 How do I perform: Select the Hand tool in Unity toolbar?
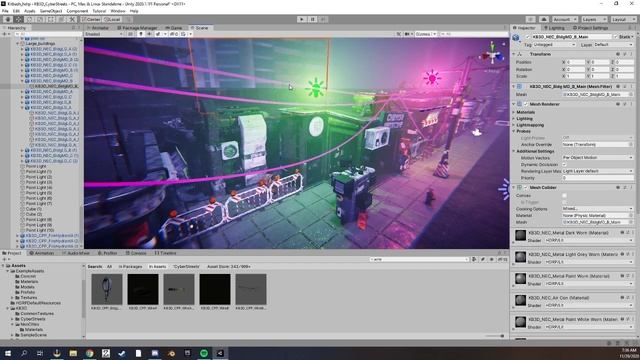(x=8, y=19)
